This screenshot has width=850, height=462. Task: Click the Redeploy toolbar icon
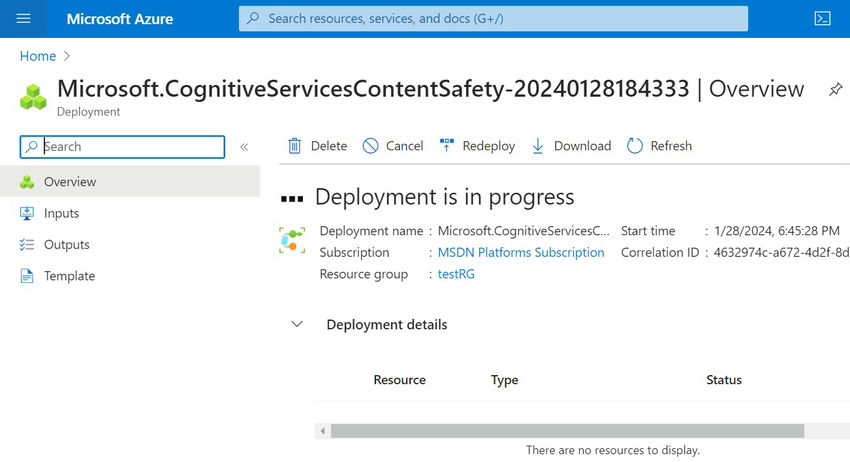point(447,146)
